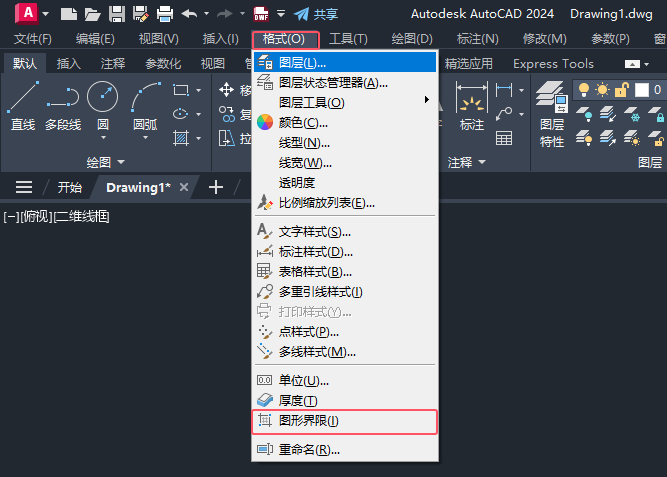This screenshot has height=477, width=667.
Task: Click the Leader tool icon
Action: (504, 114)
